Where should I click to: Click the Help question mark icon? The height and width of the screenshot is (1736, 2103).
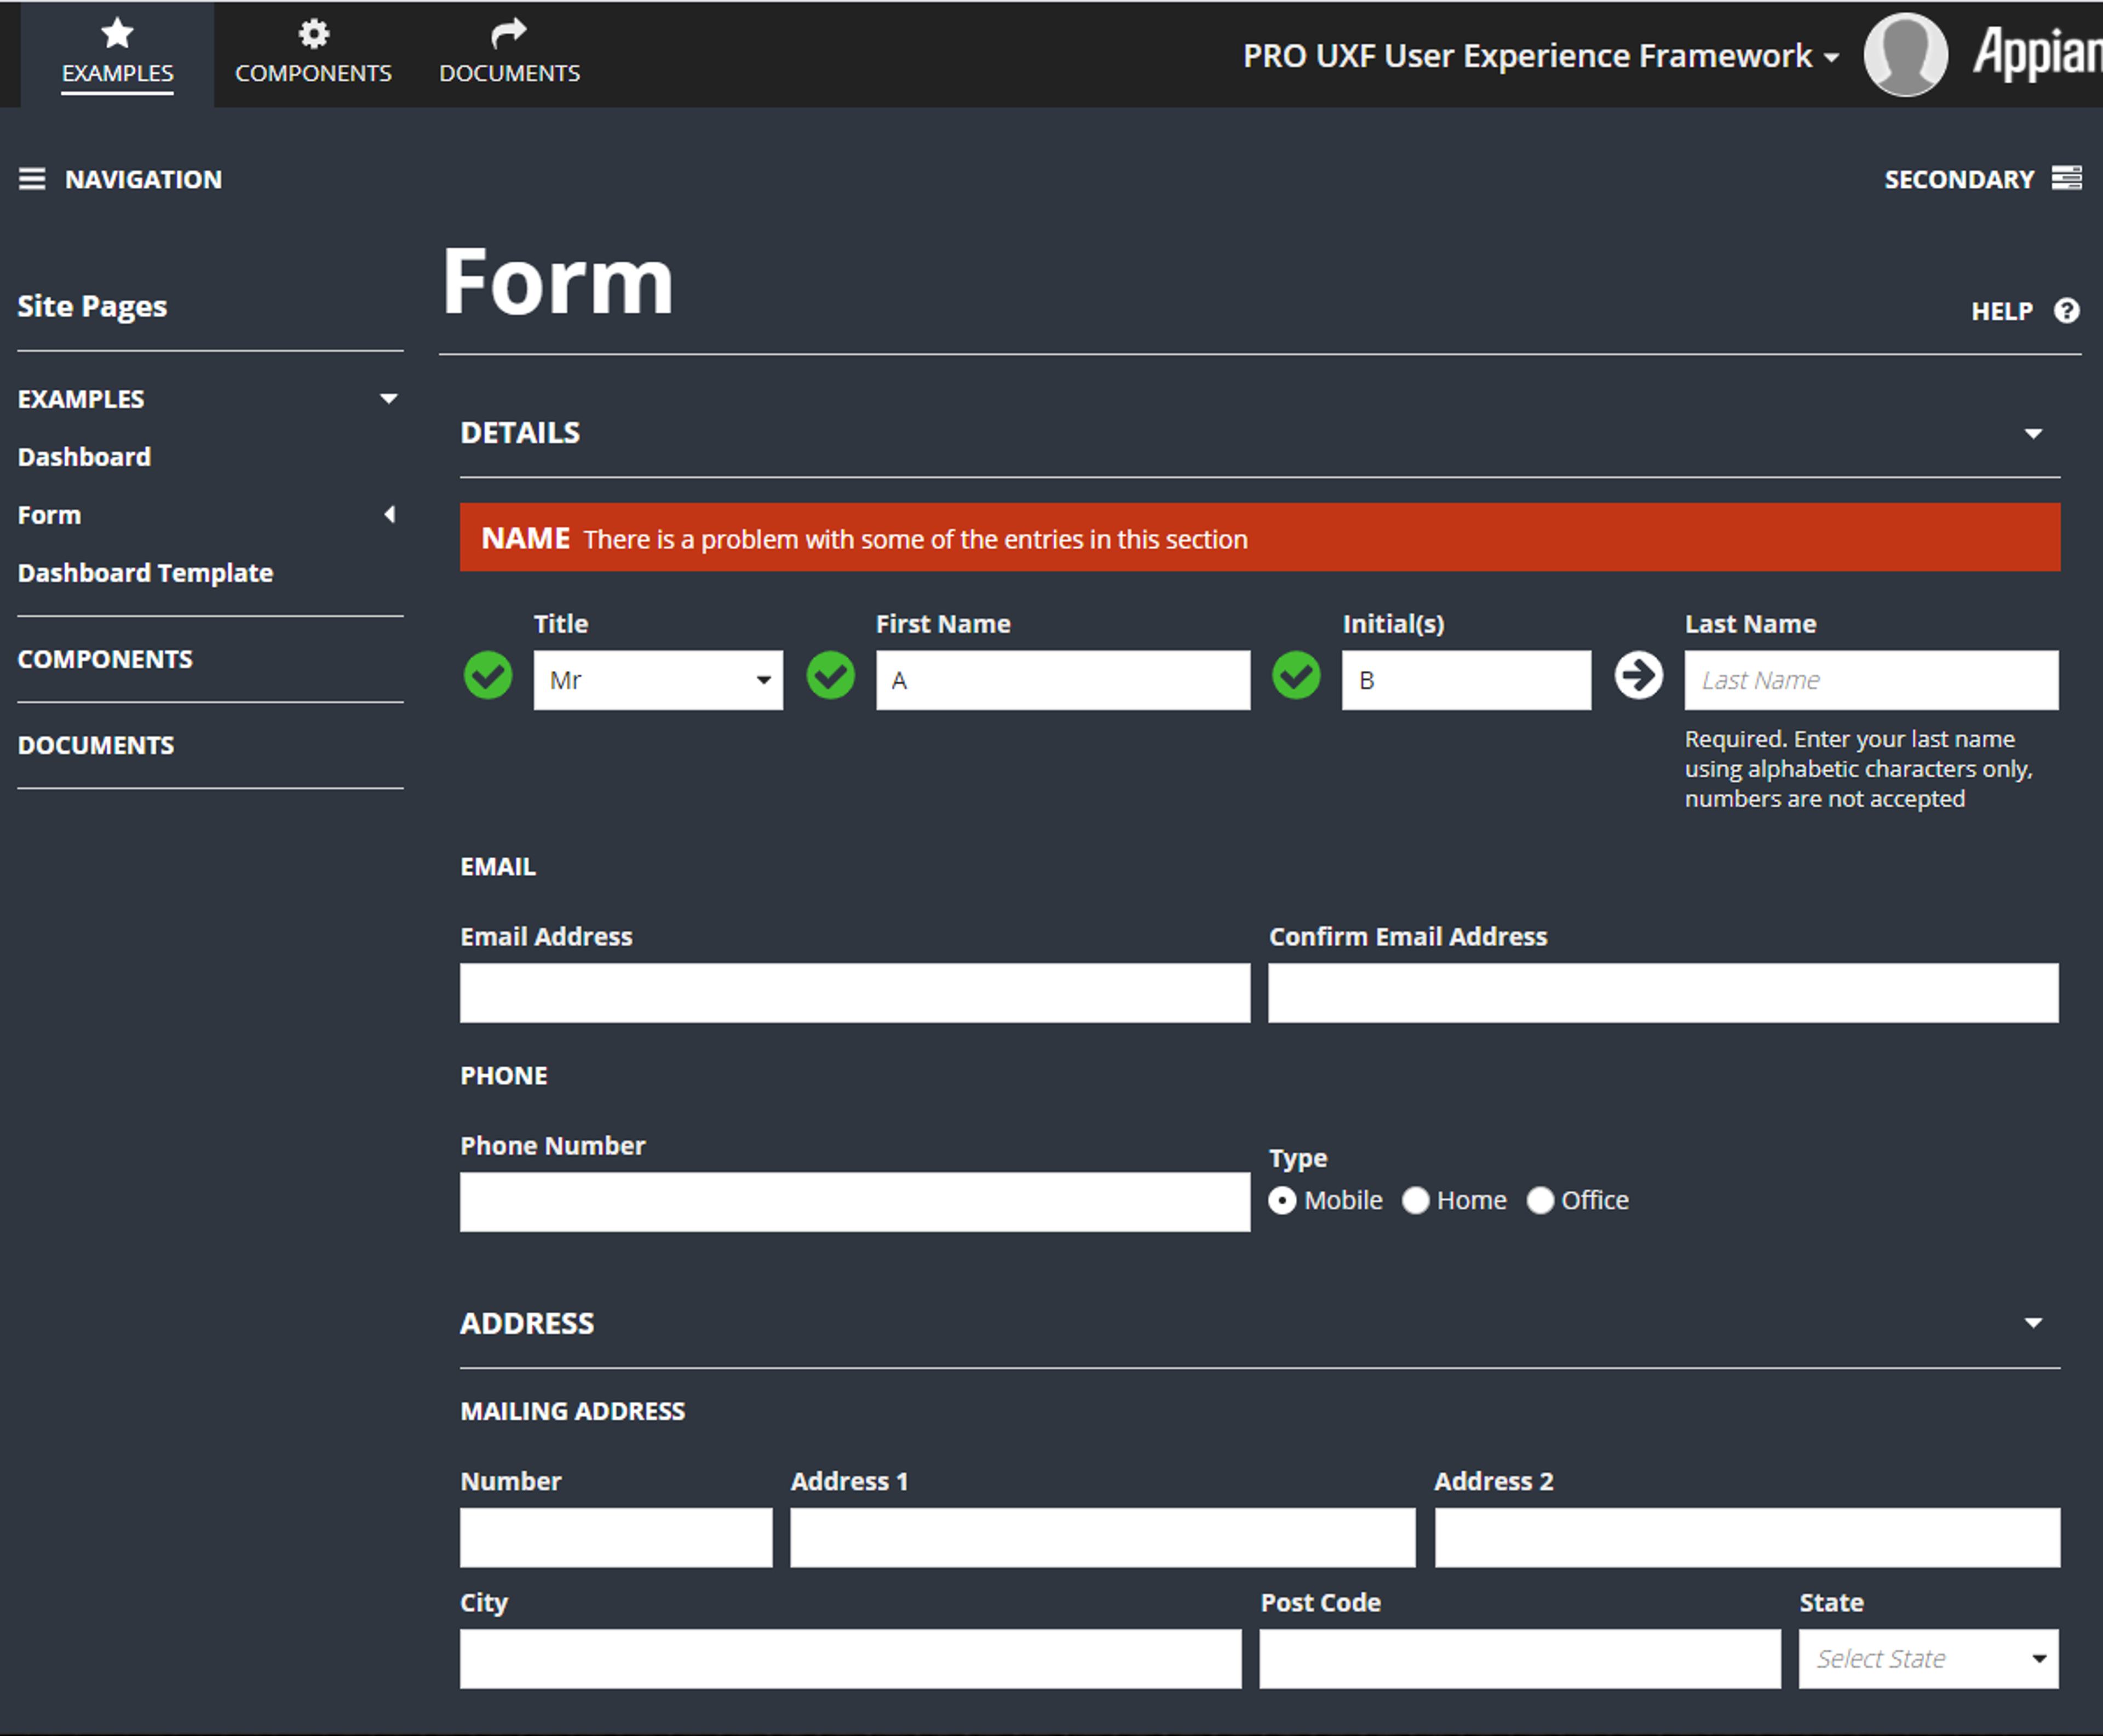pyautogui.click(x=2066, y=311)
